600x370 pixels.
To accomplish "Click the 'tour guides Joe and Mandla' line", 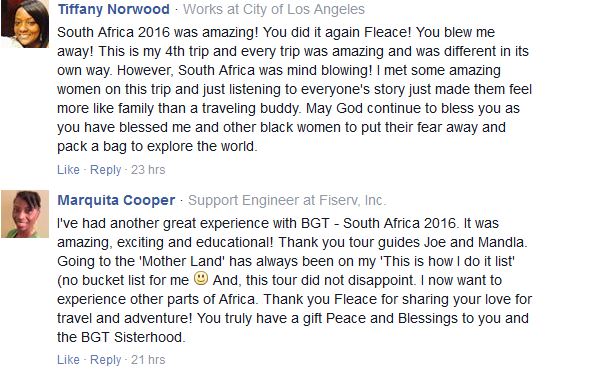I will point(292,242).
